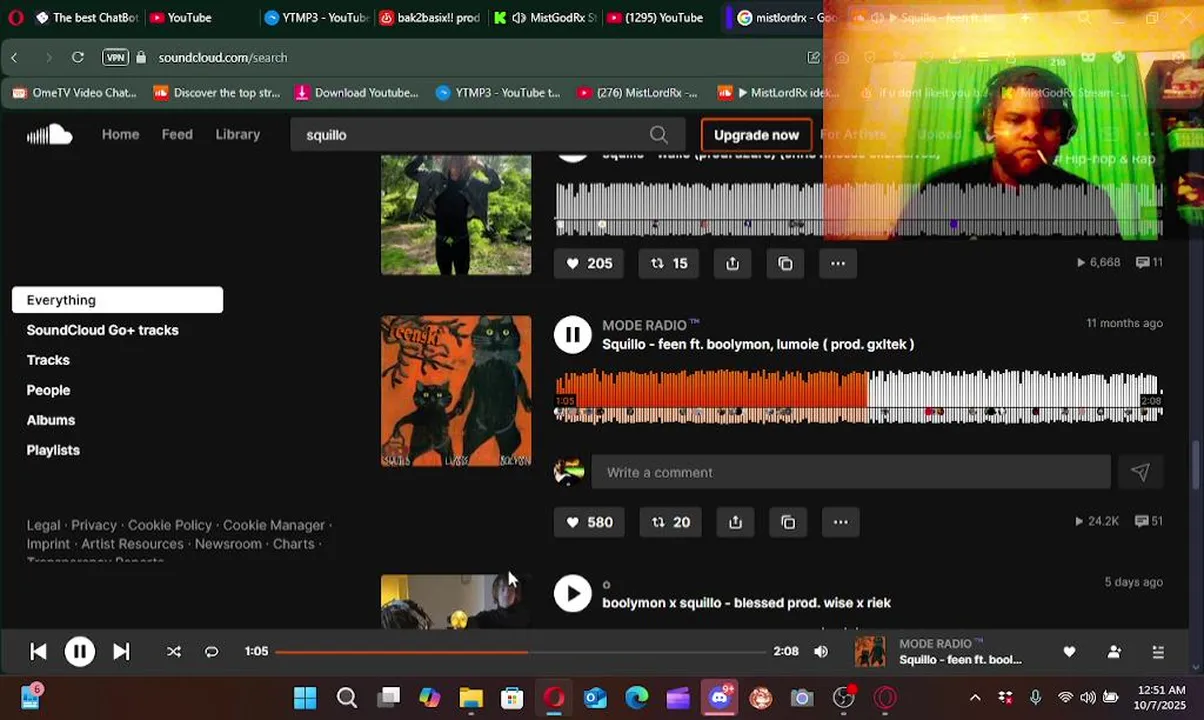Click the now playing artwork in player bar

pos(870,651)
